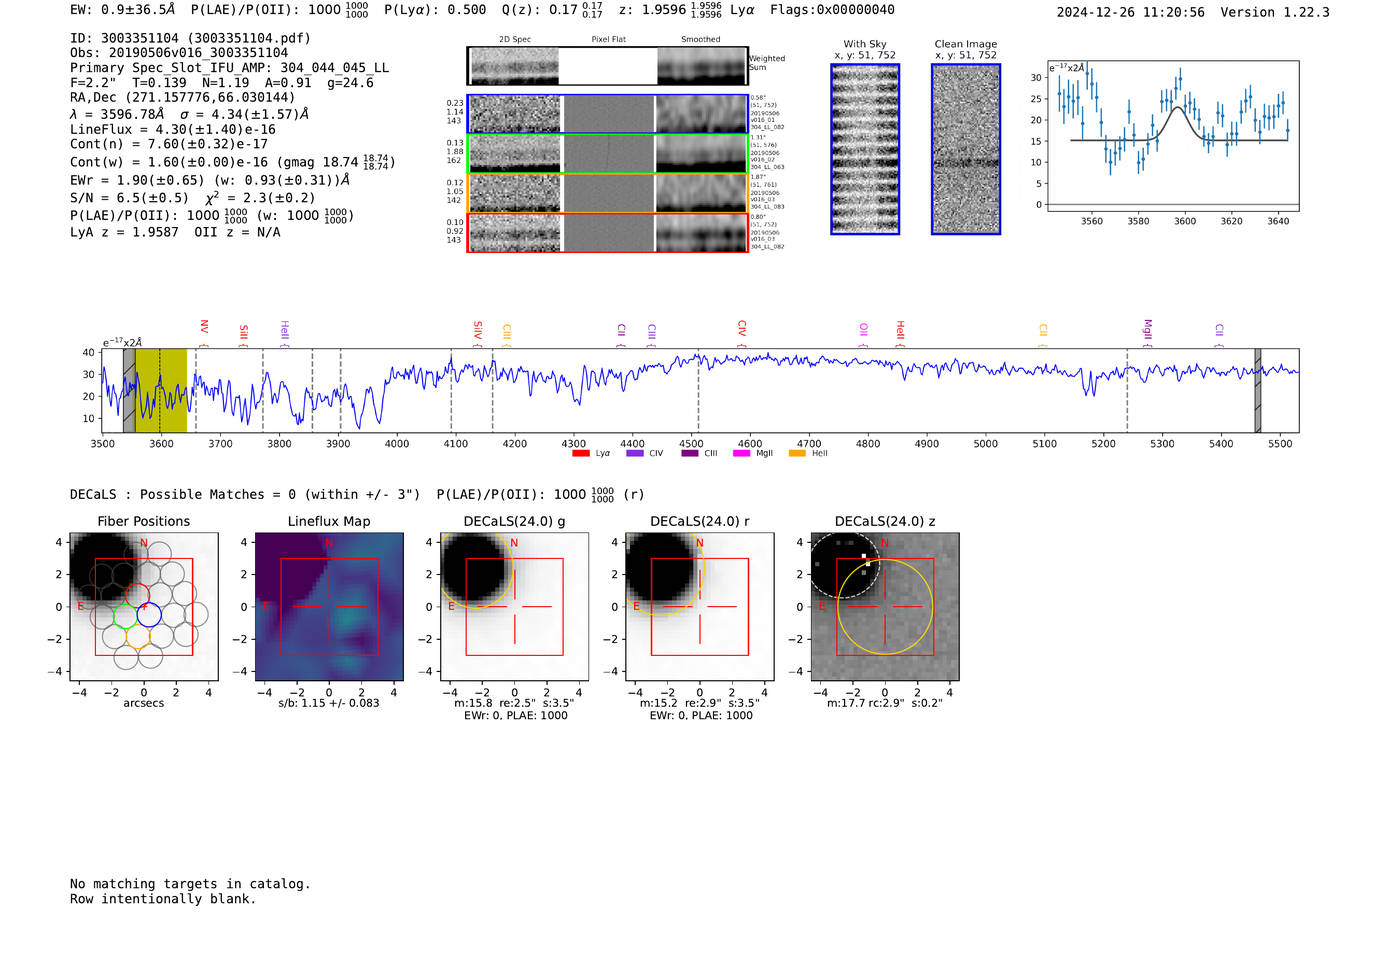1400x953 pixels.
Task: Open the Clean Image cutout
Action: (966, 149)
